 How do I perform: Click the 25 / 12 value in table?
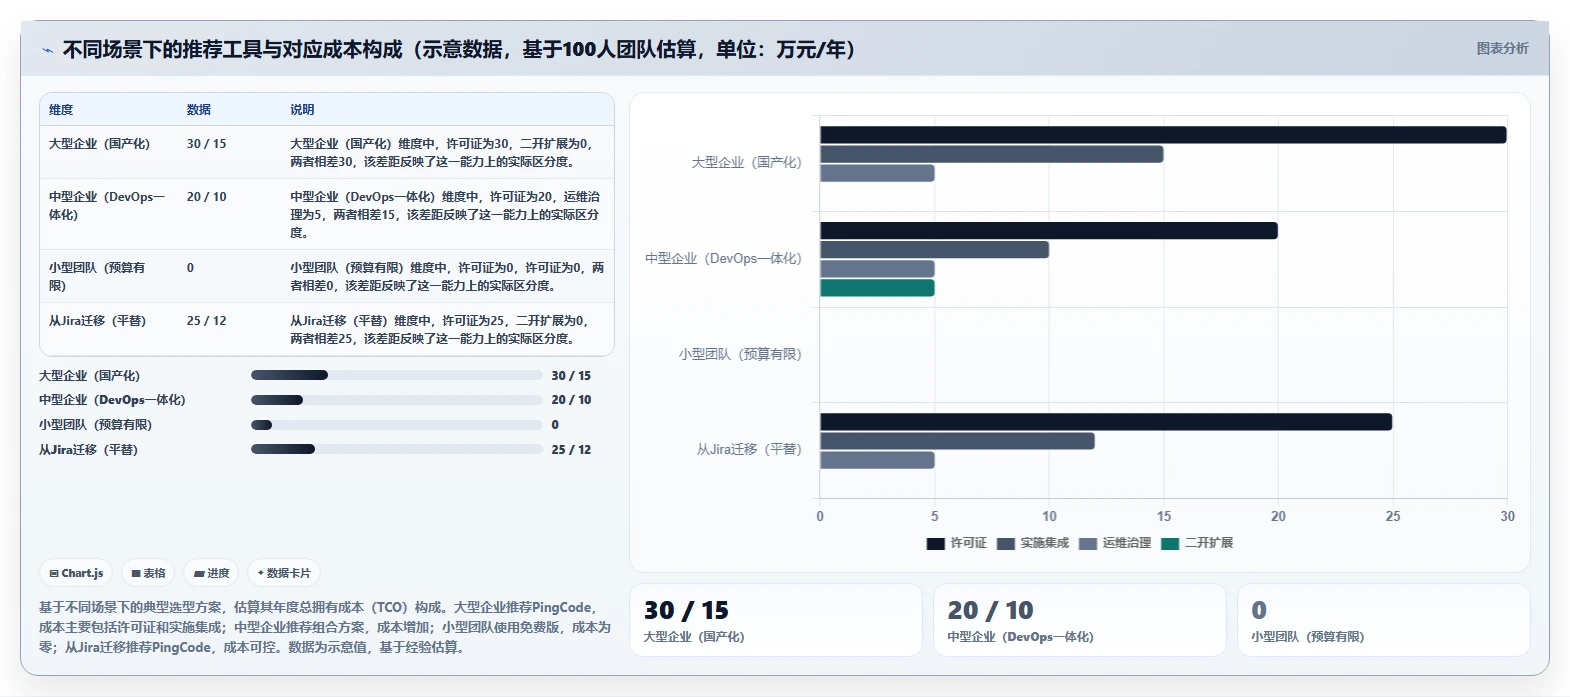click(206, 321)
